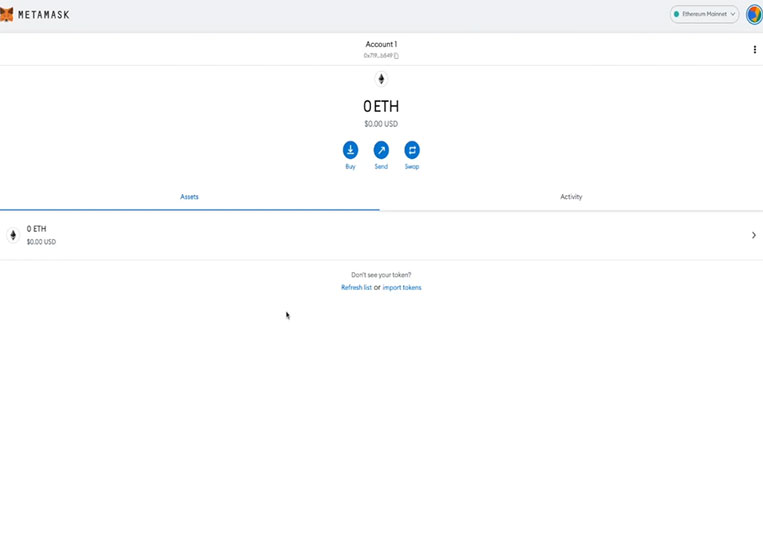The image size is (763, 541).
Task: Click the import tokens link
Action: click(402, 288)
